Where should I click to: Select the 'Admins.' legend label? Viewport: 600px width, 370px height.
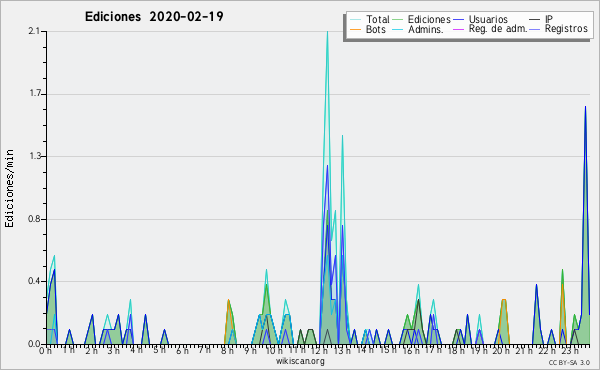tap(425, 29)
